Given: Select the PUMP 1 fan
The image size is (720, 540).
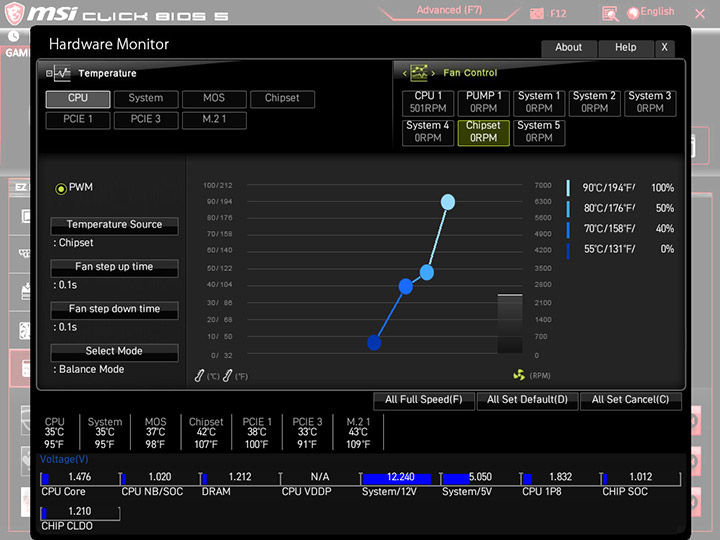Looking at the screenshot, I should (x=484, y=102).
